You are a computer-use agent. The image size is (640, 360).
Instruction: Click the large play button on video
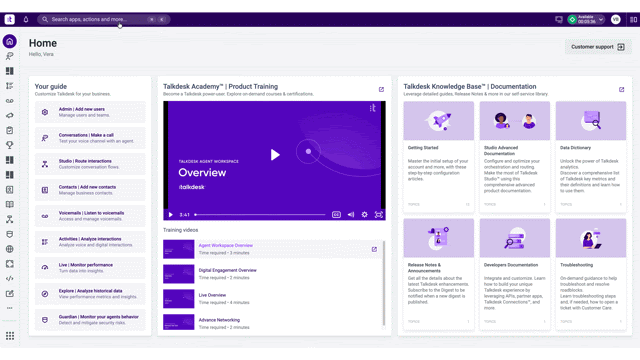[275, 155]
